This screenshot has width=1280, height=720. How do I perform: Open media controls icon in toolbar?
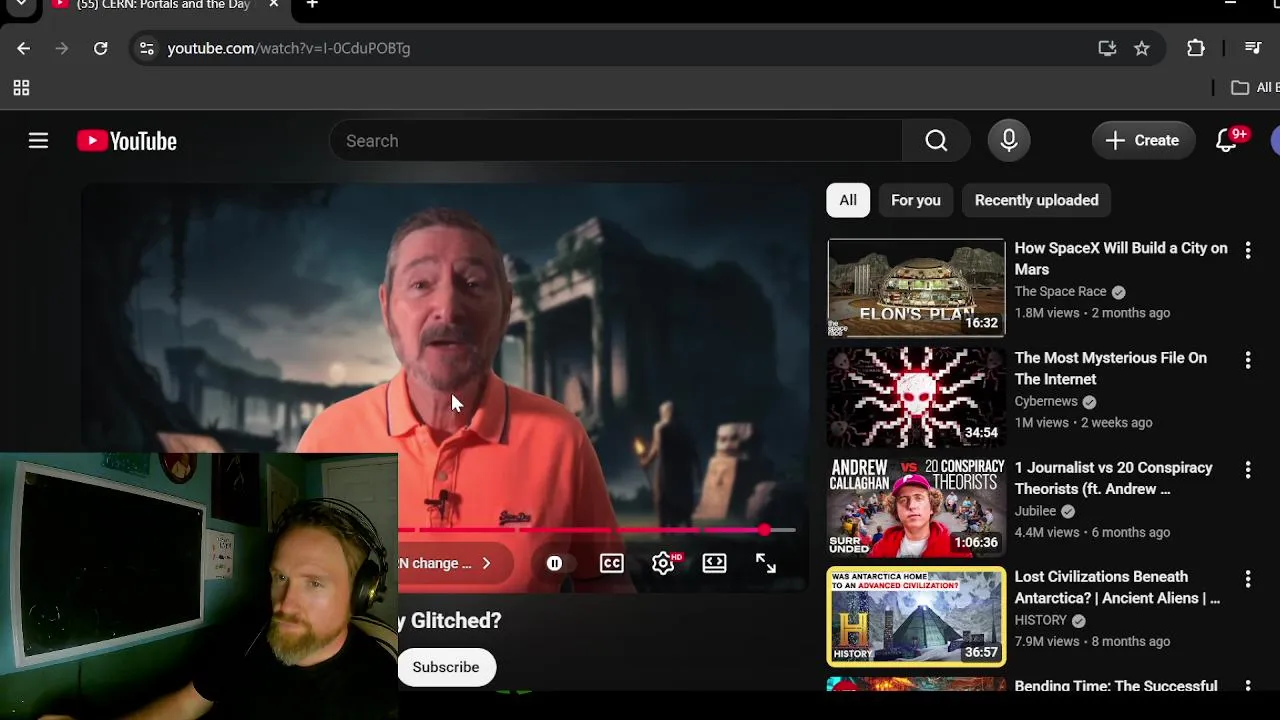click(1253, 48)
